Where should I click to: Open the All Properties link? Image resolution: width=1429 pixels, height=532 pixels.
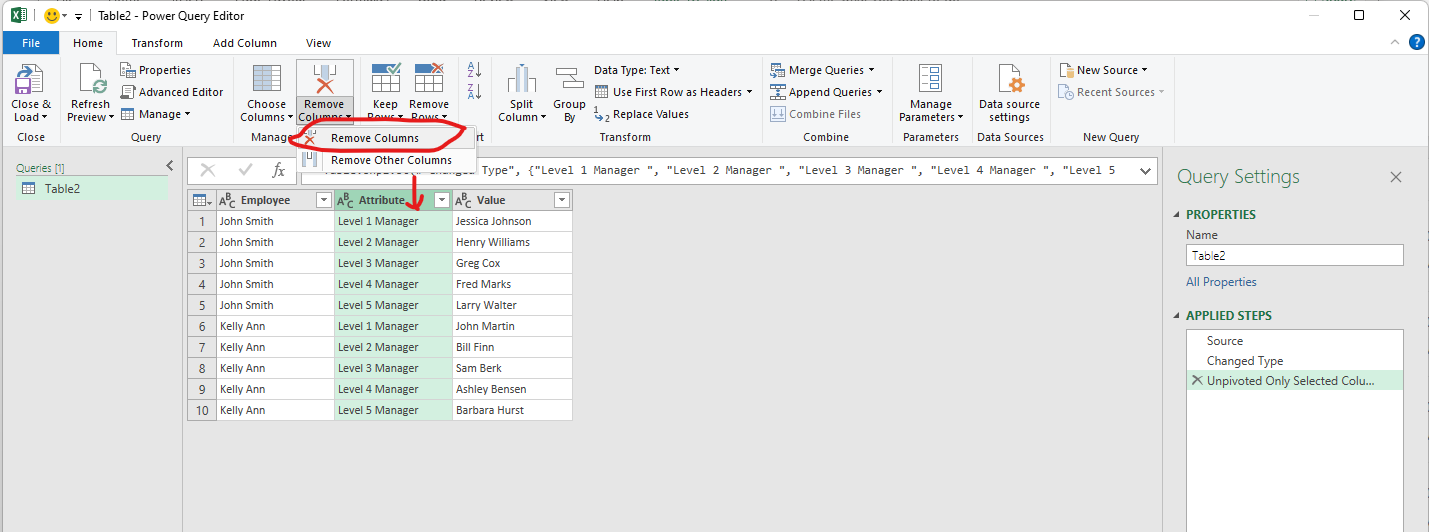coord(1221,282)
